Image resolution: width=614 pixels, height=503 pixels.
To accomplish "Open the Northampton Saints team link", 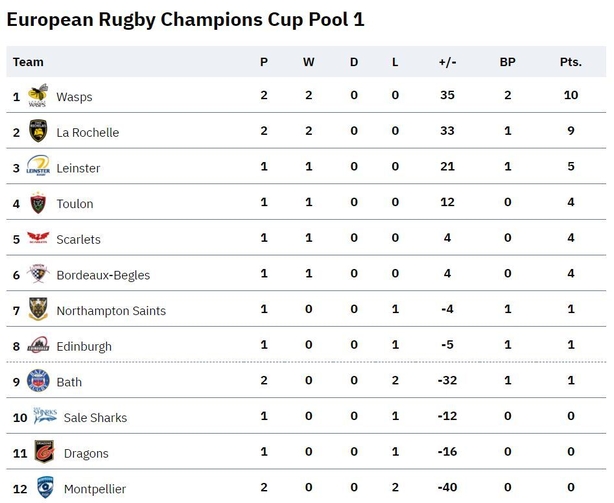I will (x=111, y=311).
